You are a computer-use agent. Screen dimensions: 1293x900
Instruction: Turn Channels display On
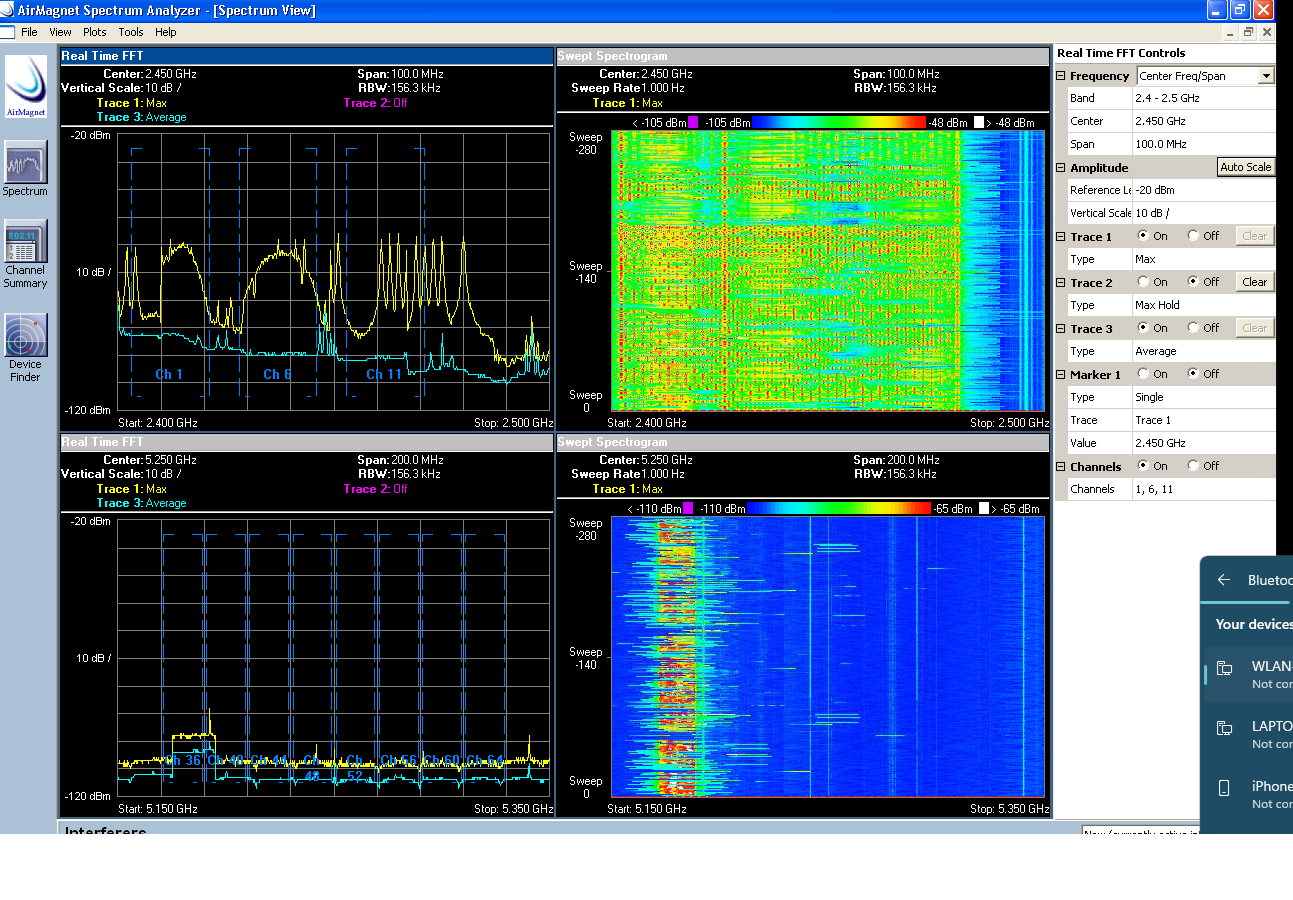tap(1144, 466)
